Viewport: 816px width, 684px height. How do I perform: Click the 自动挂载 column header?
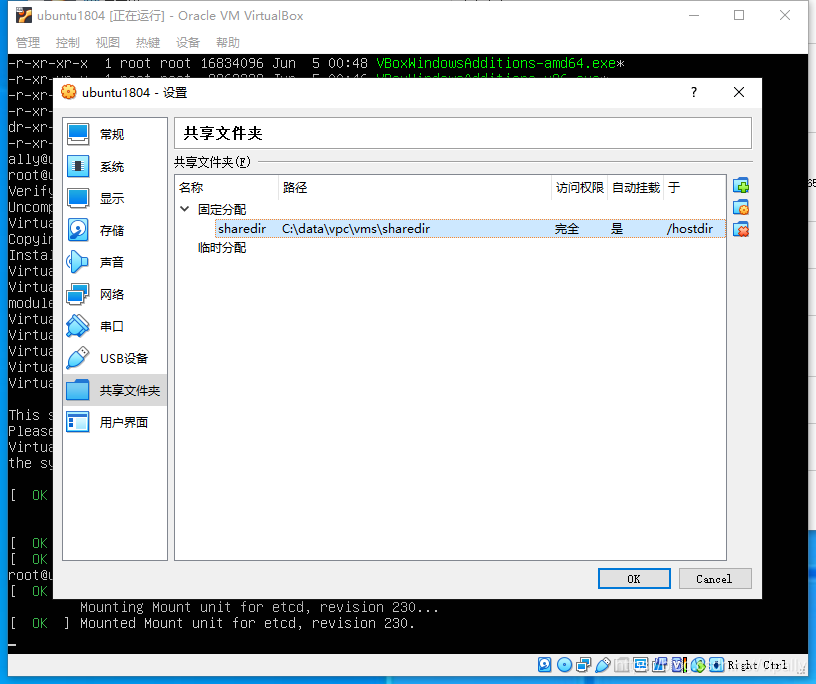coord(635,187)
